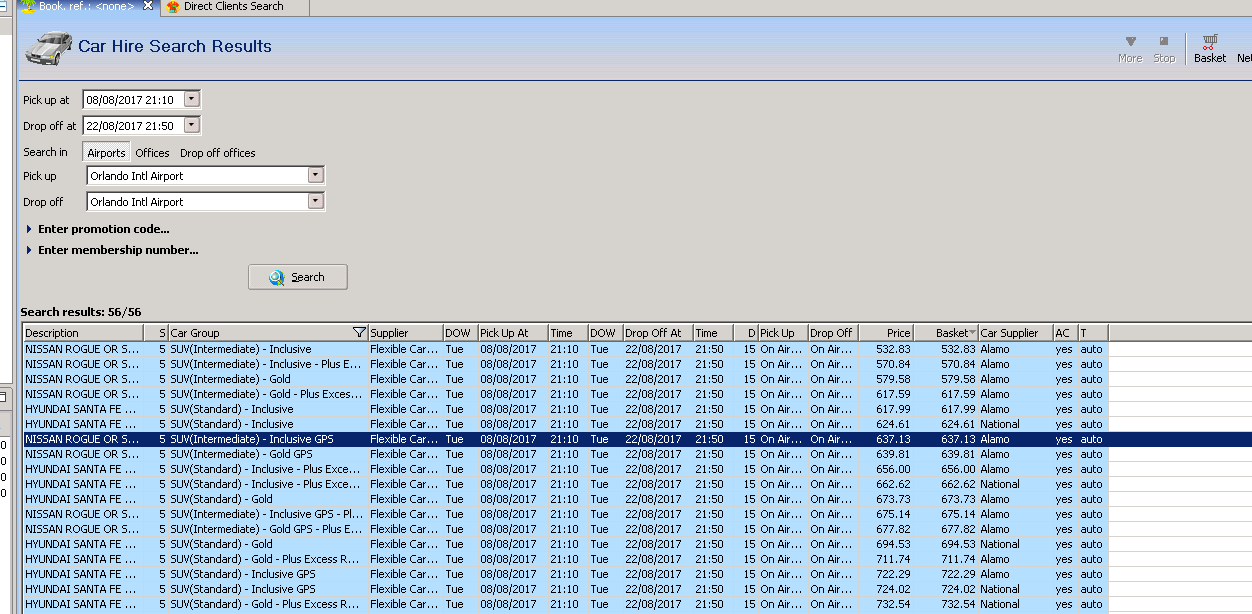
Task: Toggle Basket column sort arrow
Action: point(973,333)
